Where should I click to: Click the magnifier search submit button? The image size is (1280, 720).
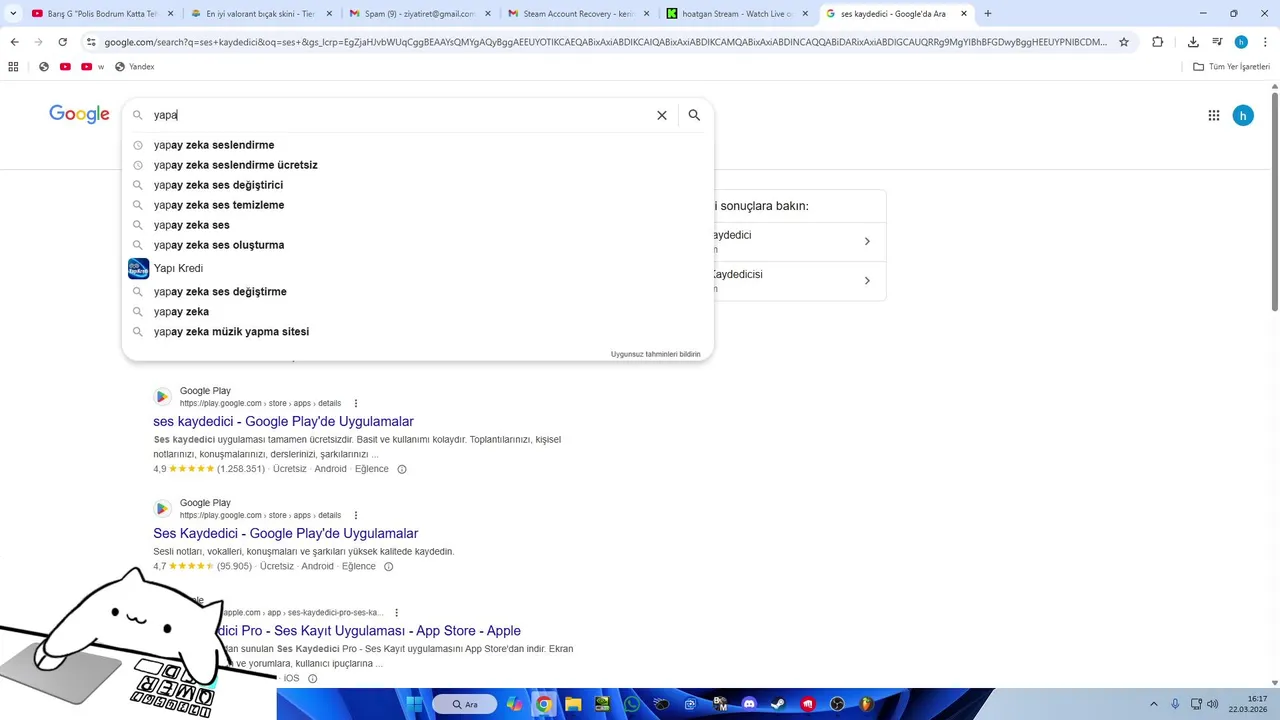(694, 115)
